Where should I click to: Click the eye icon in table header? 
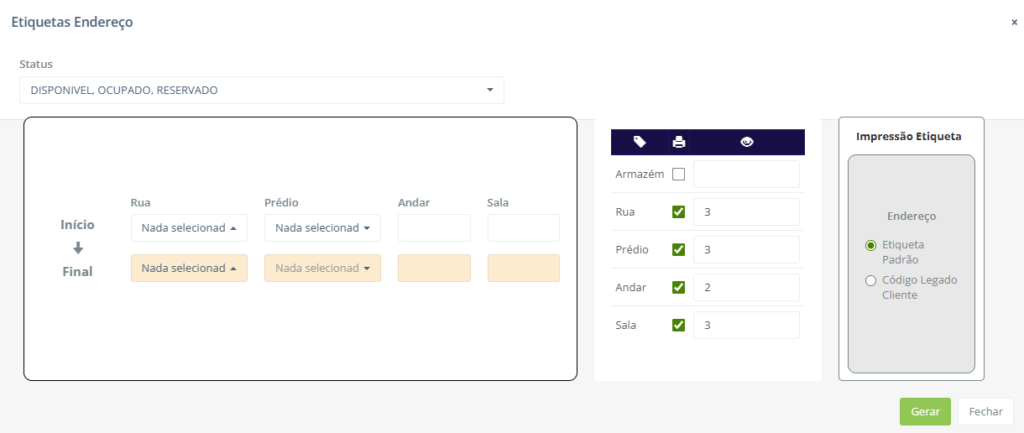pyautogui.click(x=746, y=142)
